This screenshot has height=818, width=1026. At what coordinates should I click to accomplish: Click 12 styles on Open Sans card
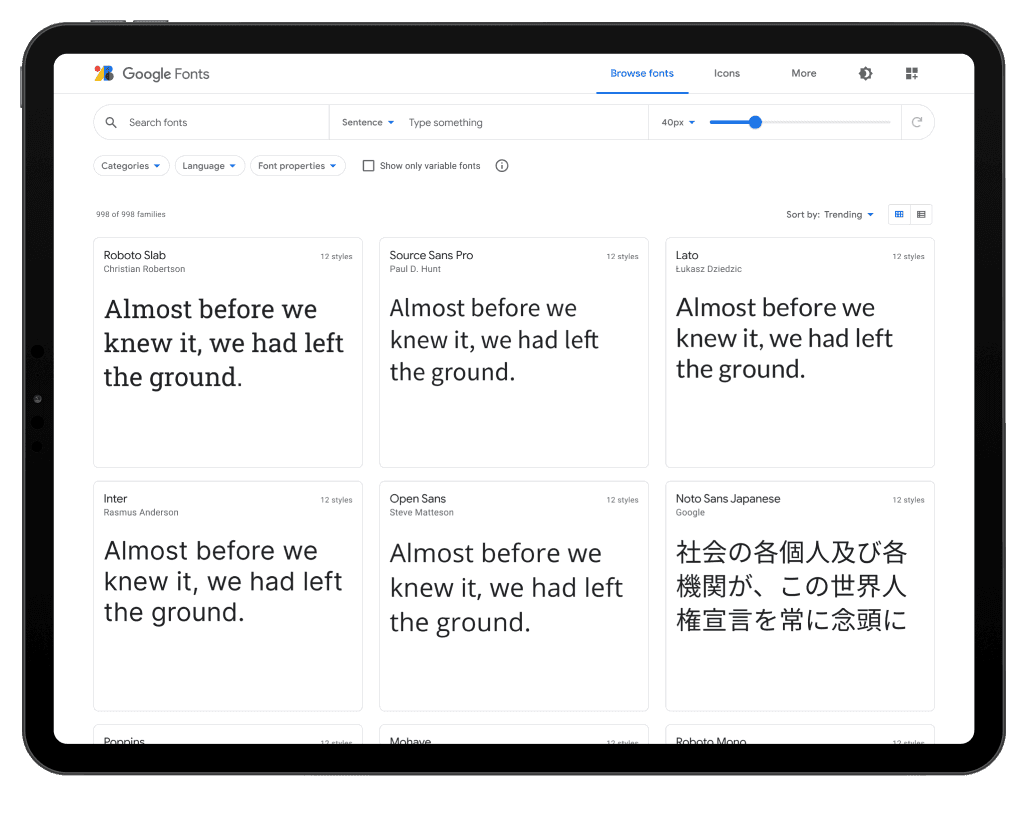point(622,500)
